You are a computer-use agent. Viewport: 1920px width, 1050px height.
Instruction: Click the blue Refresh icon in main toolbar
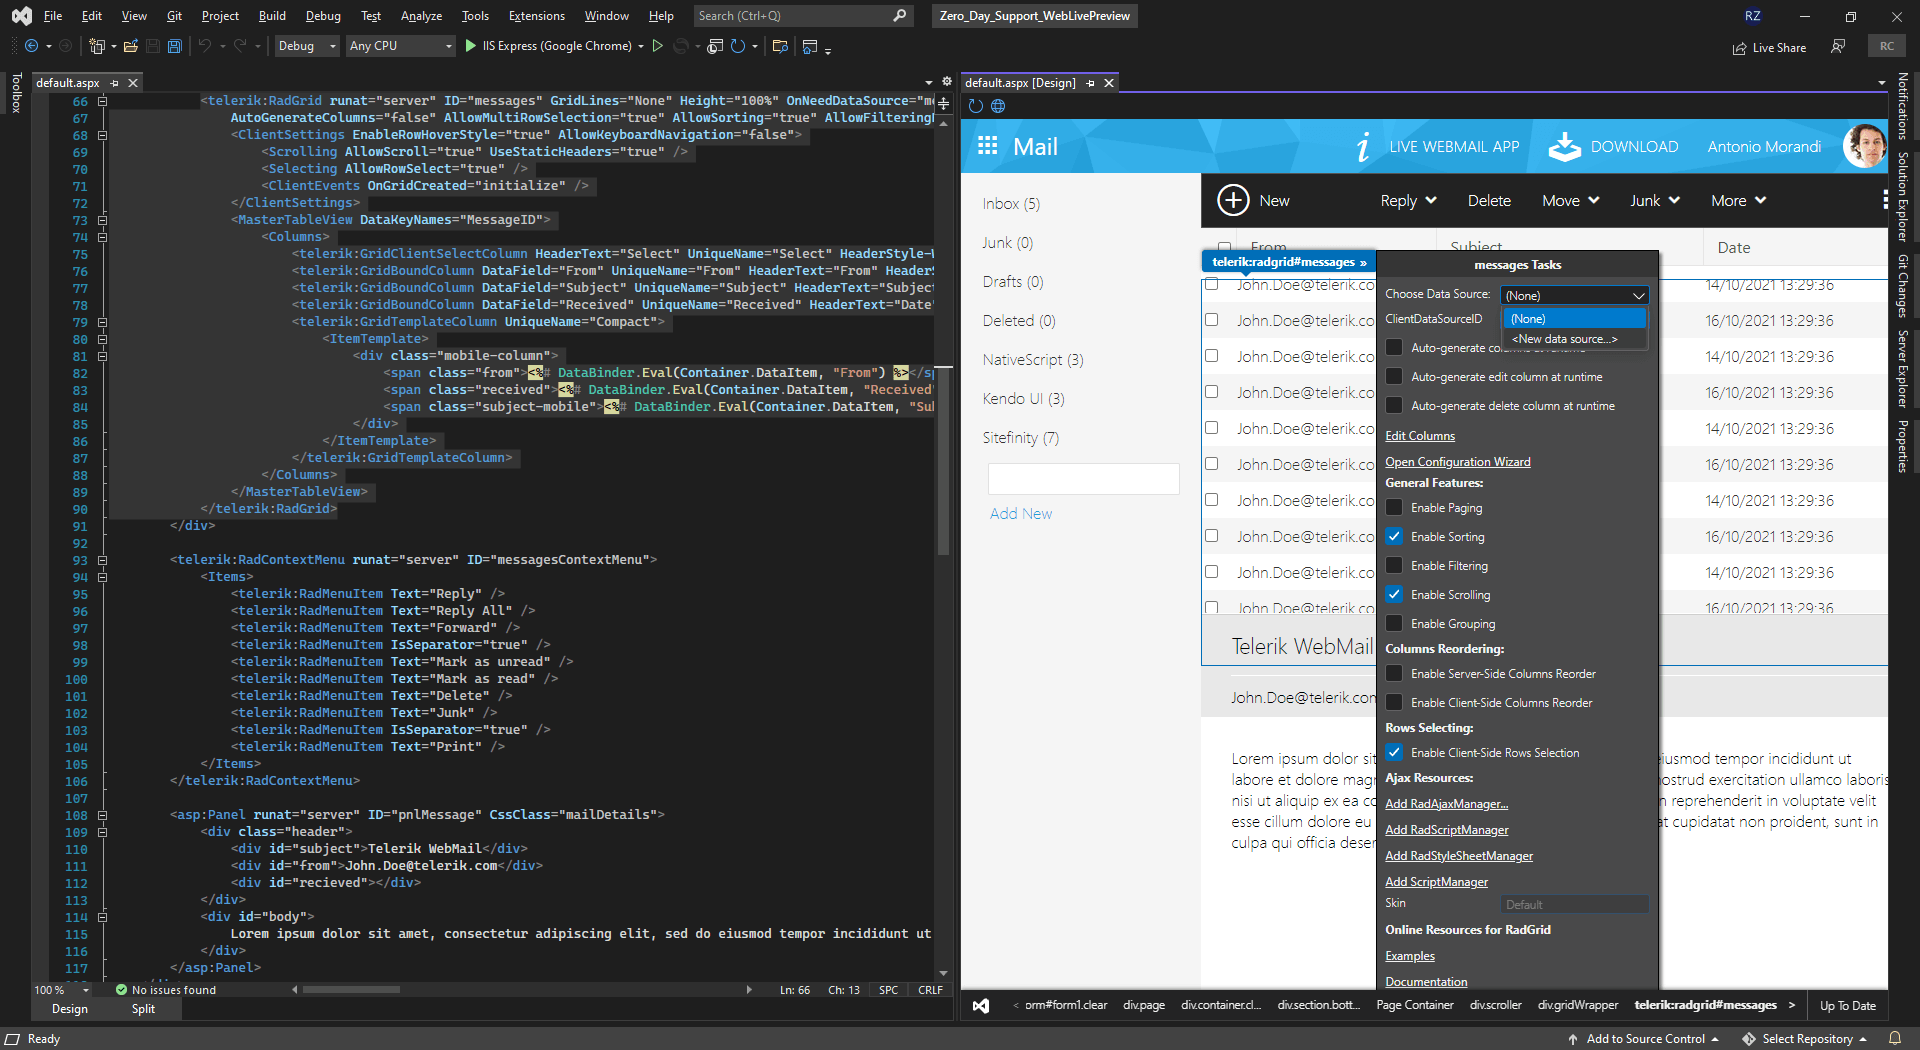(738, 46)
